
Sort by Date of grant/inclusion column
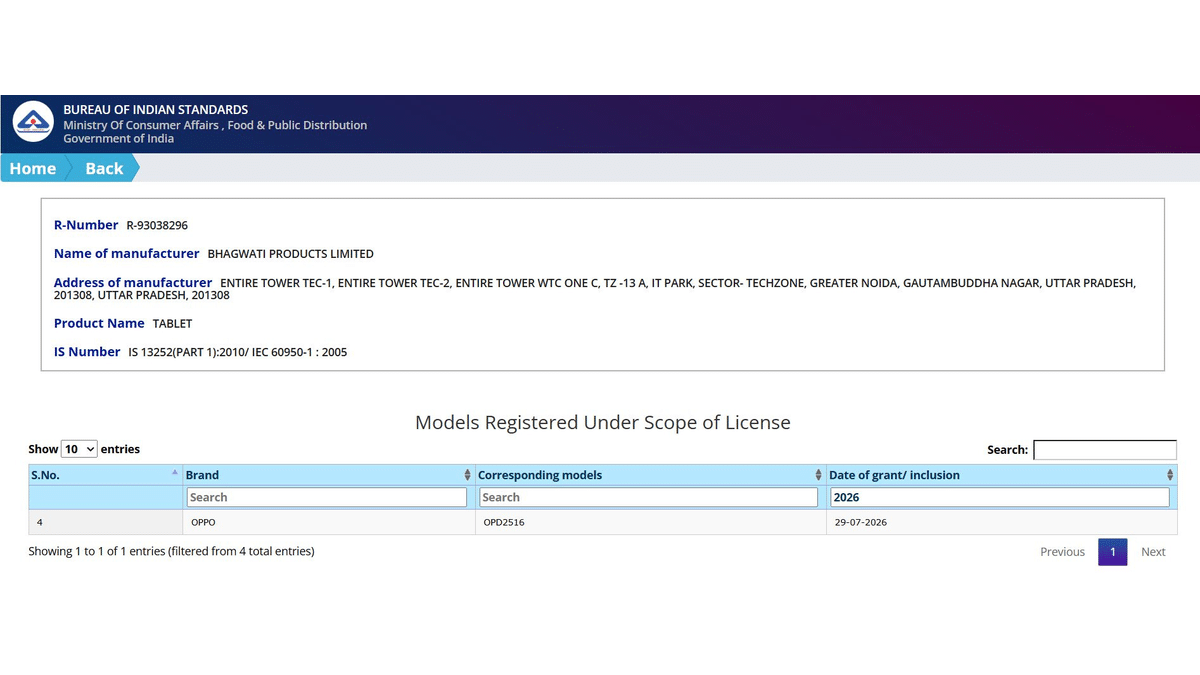click(x=1002, y=475)
